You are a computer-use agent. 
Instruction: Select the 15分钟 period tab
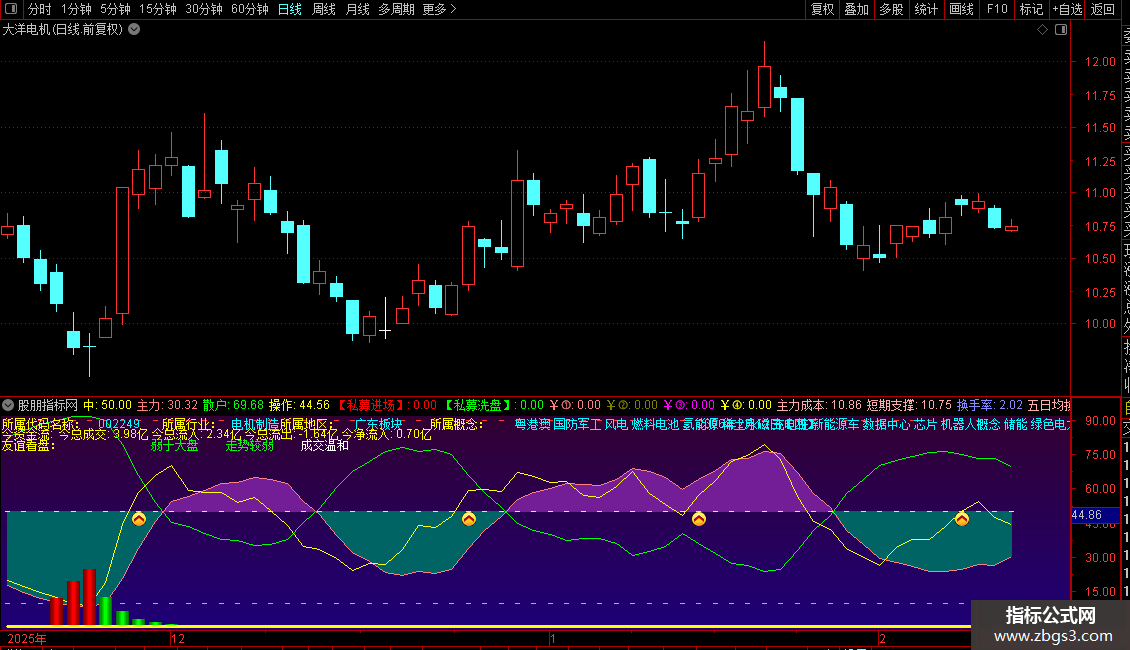(158, 9)
